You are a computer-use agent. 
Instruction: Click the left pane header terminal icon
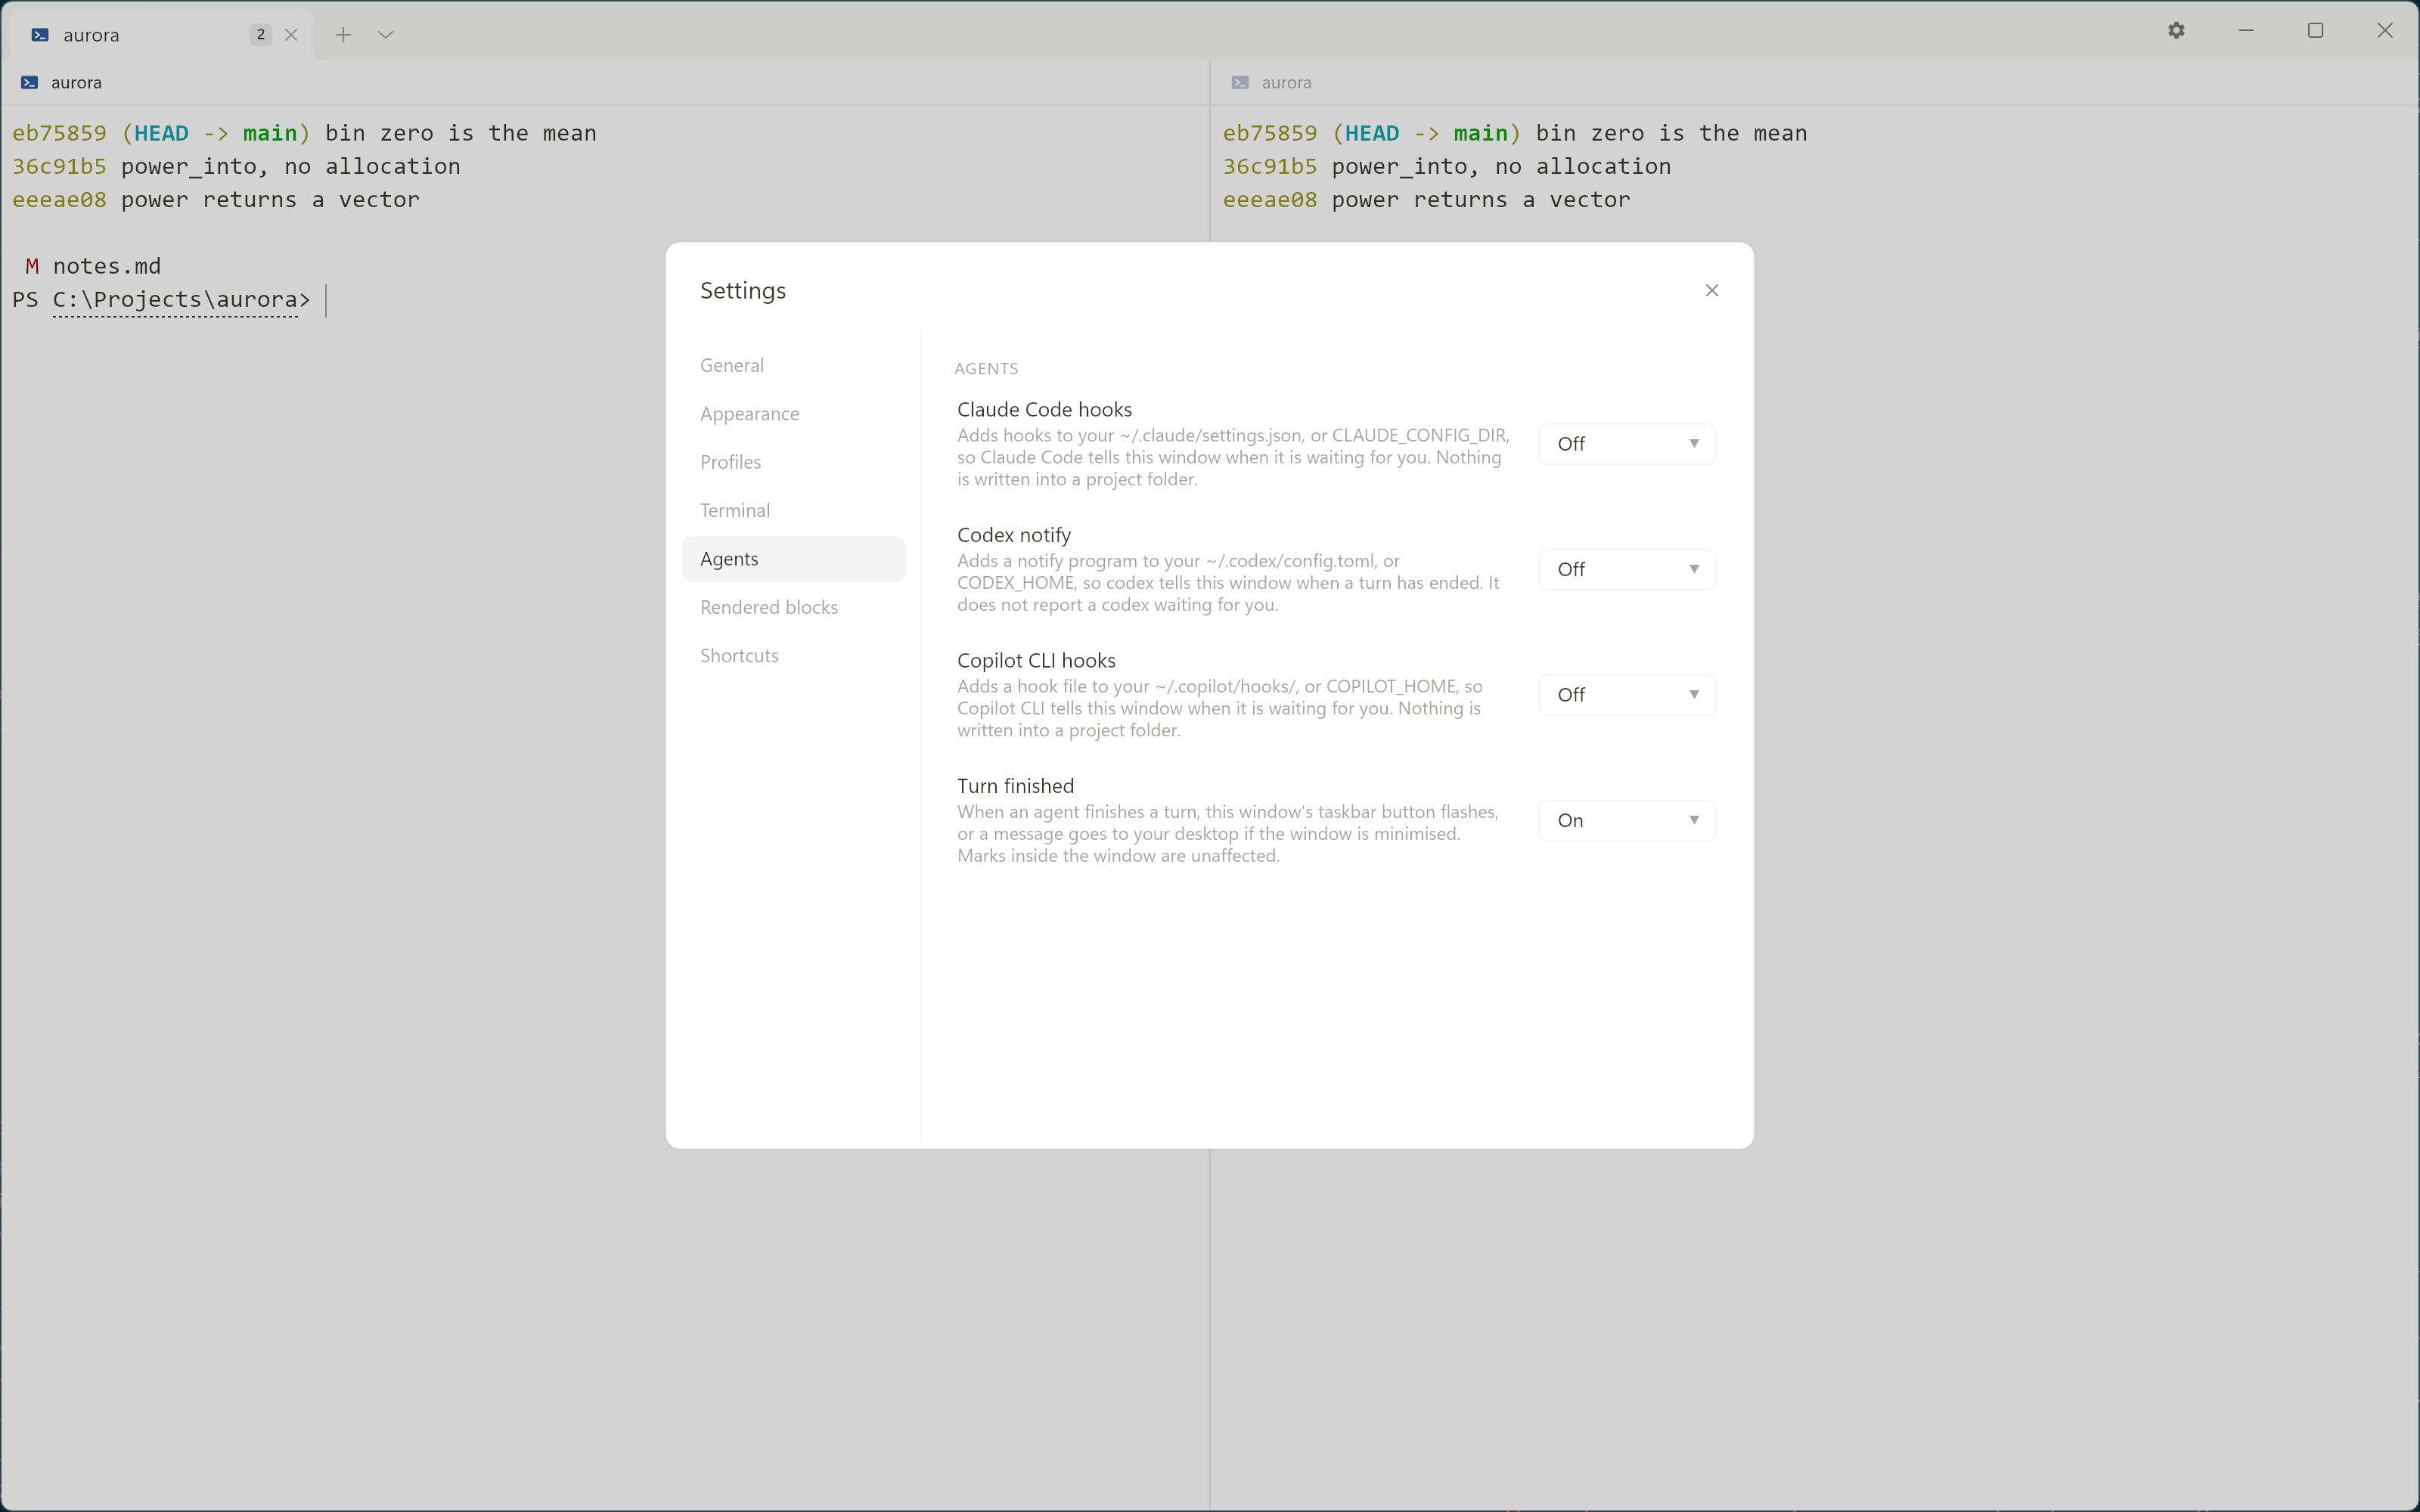point(30,83)
